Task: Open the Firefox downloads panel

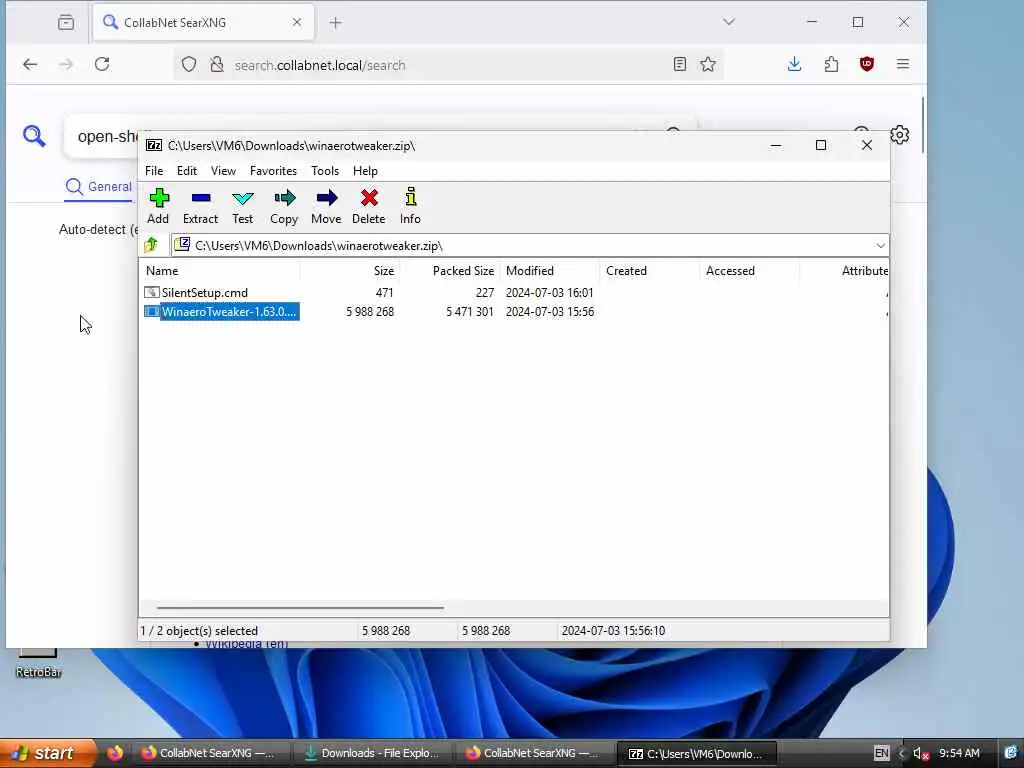Action: point(794,64)
